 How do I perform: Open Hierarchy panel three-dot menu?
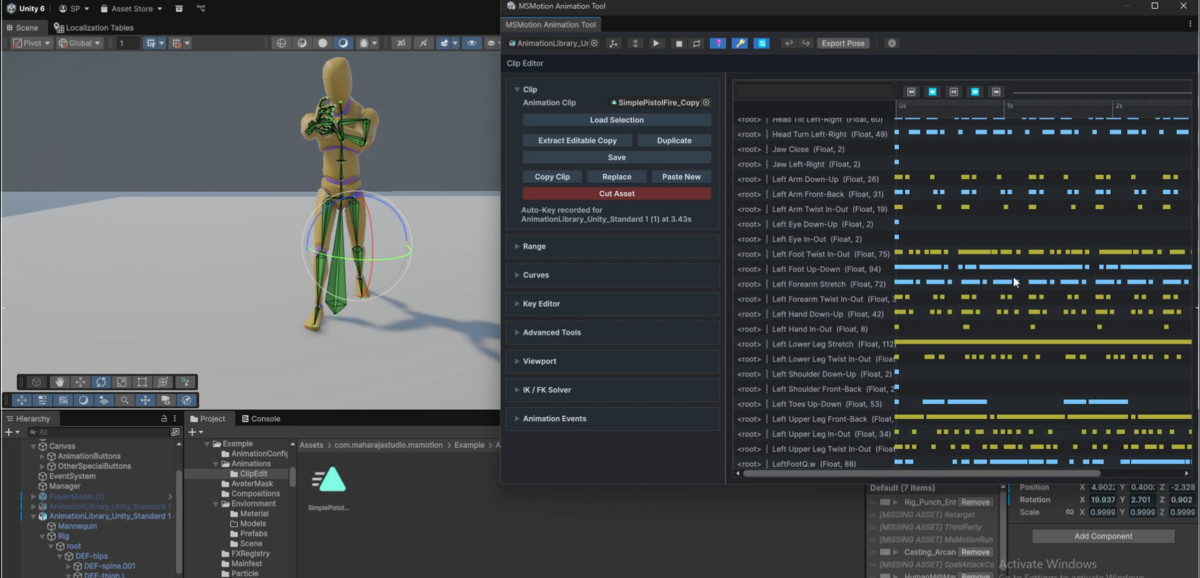(175, 419)
